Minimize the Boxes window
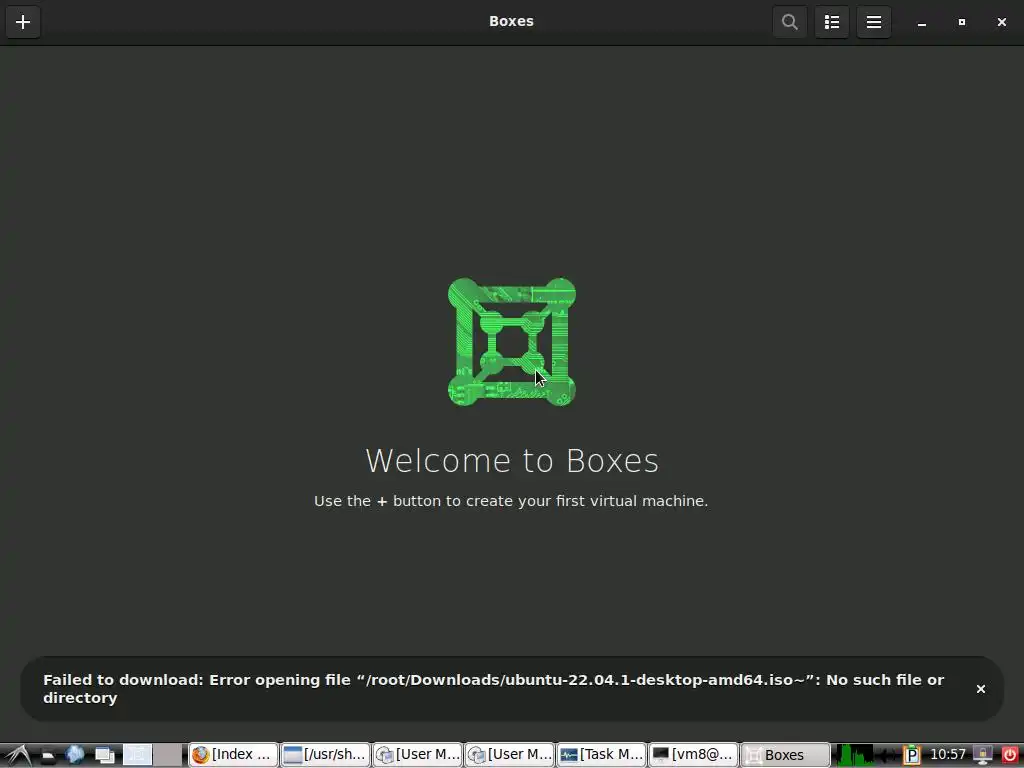 [x=921, y=22]
